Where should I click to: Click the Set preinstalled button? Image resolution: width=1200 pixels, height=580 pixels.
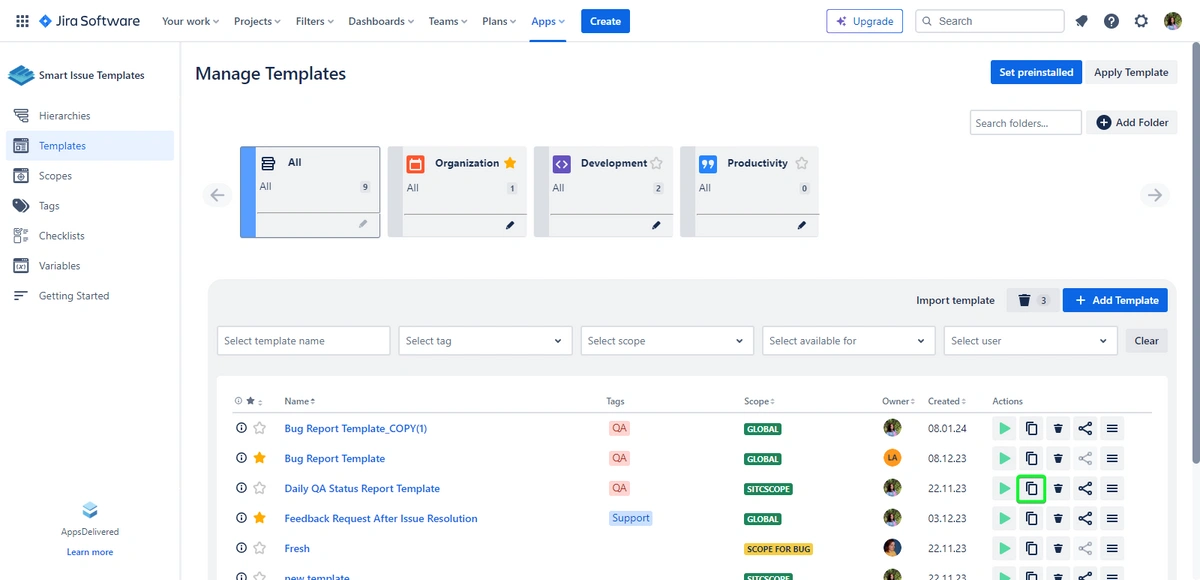click(x=1036, y=72)
